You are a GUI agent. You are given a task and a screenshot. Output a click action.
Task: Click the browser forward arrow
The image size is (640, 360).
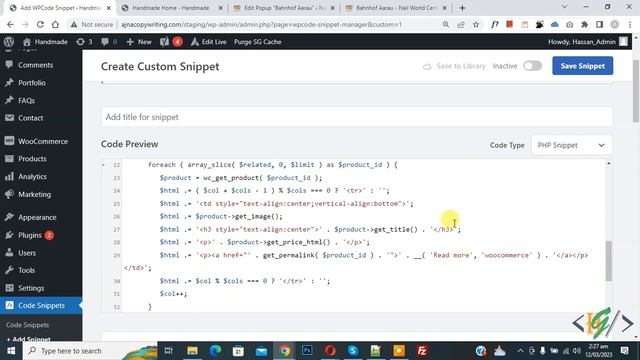click(25, 24)
